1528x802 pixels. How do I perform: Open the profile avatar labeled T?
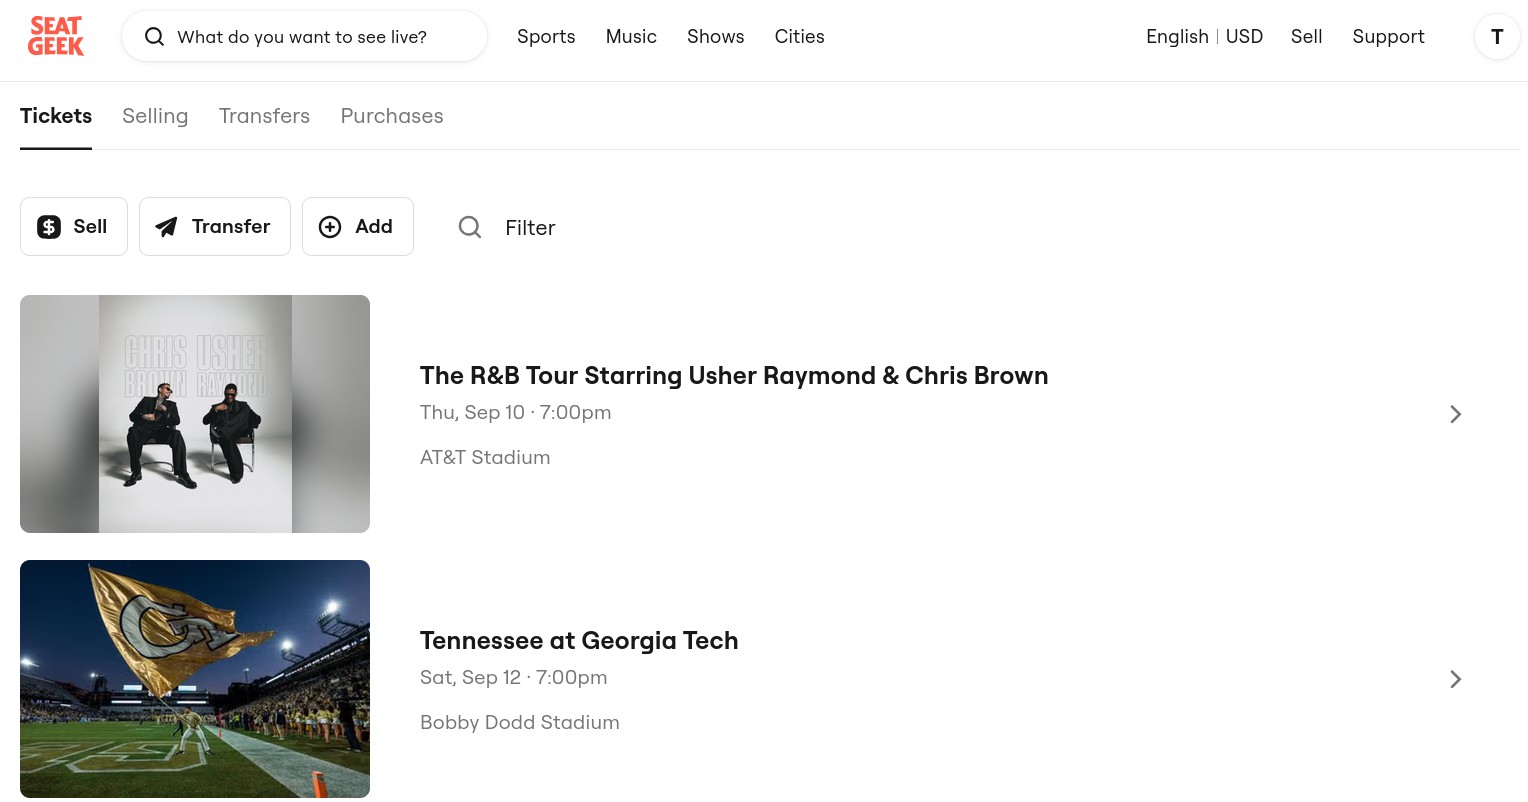[x=1497, y=37]
